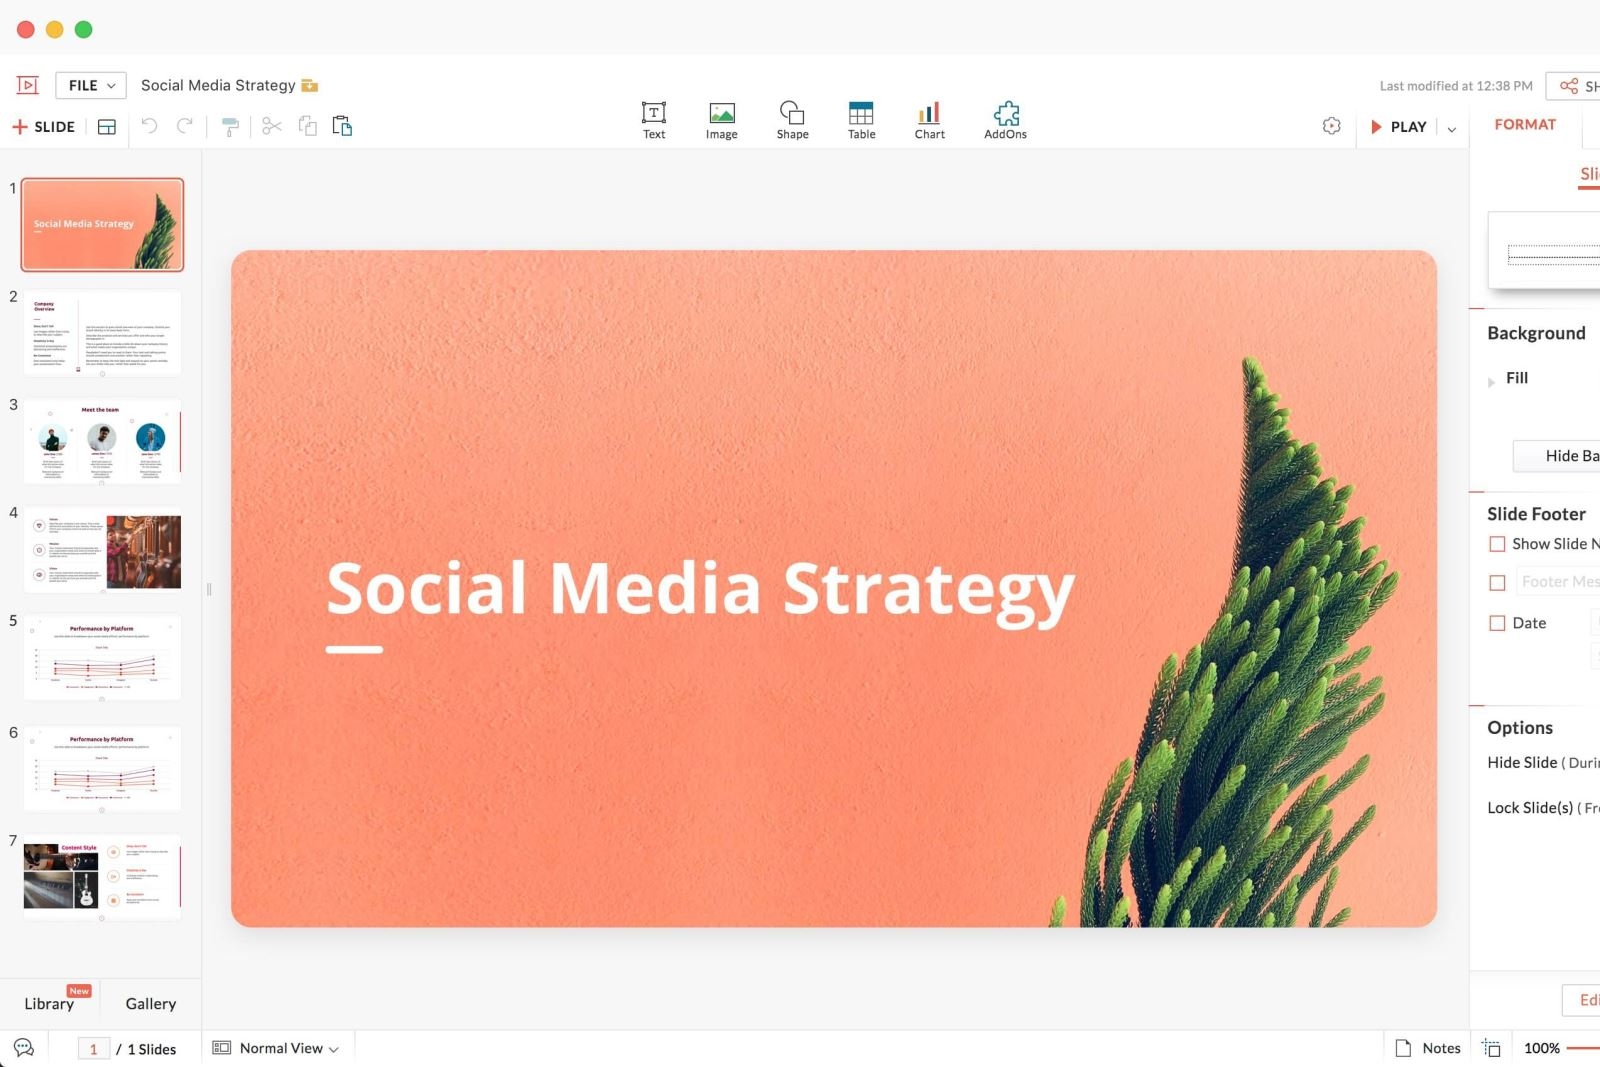The image size is (1600, 1067).
Task: Open AddOns
Action: pyautogui.click(x=1005, y=120)
